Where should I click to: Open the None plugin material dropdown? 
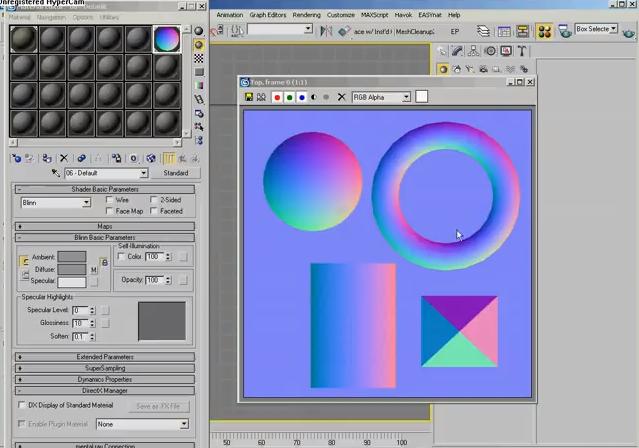[142, 424]
